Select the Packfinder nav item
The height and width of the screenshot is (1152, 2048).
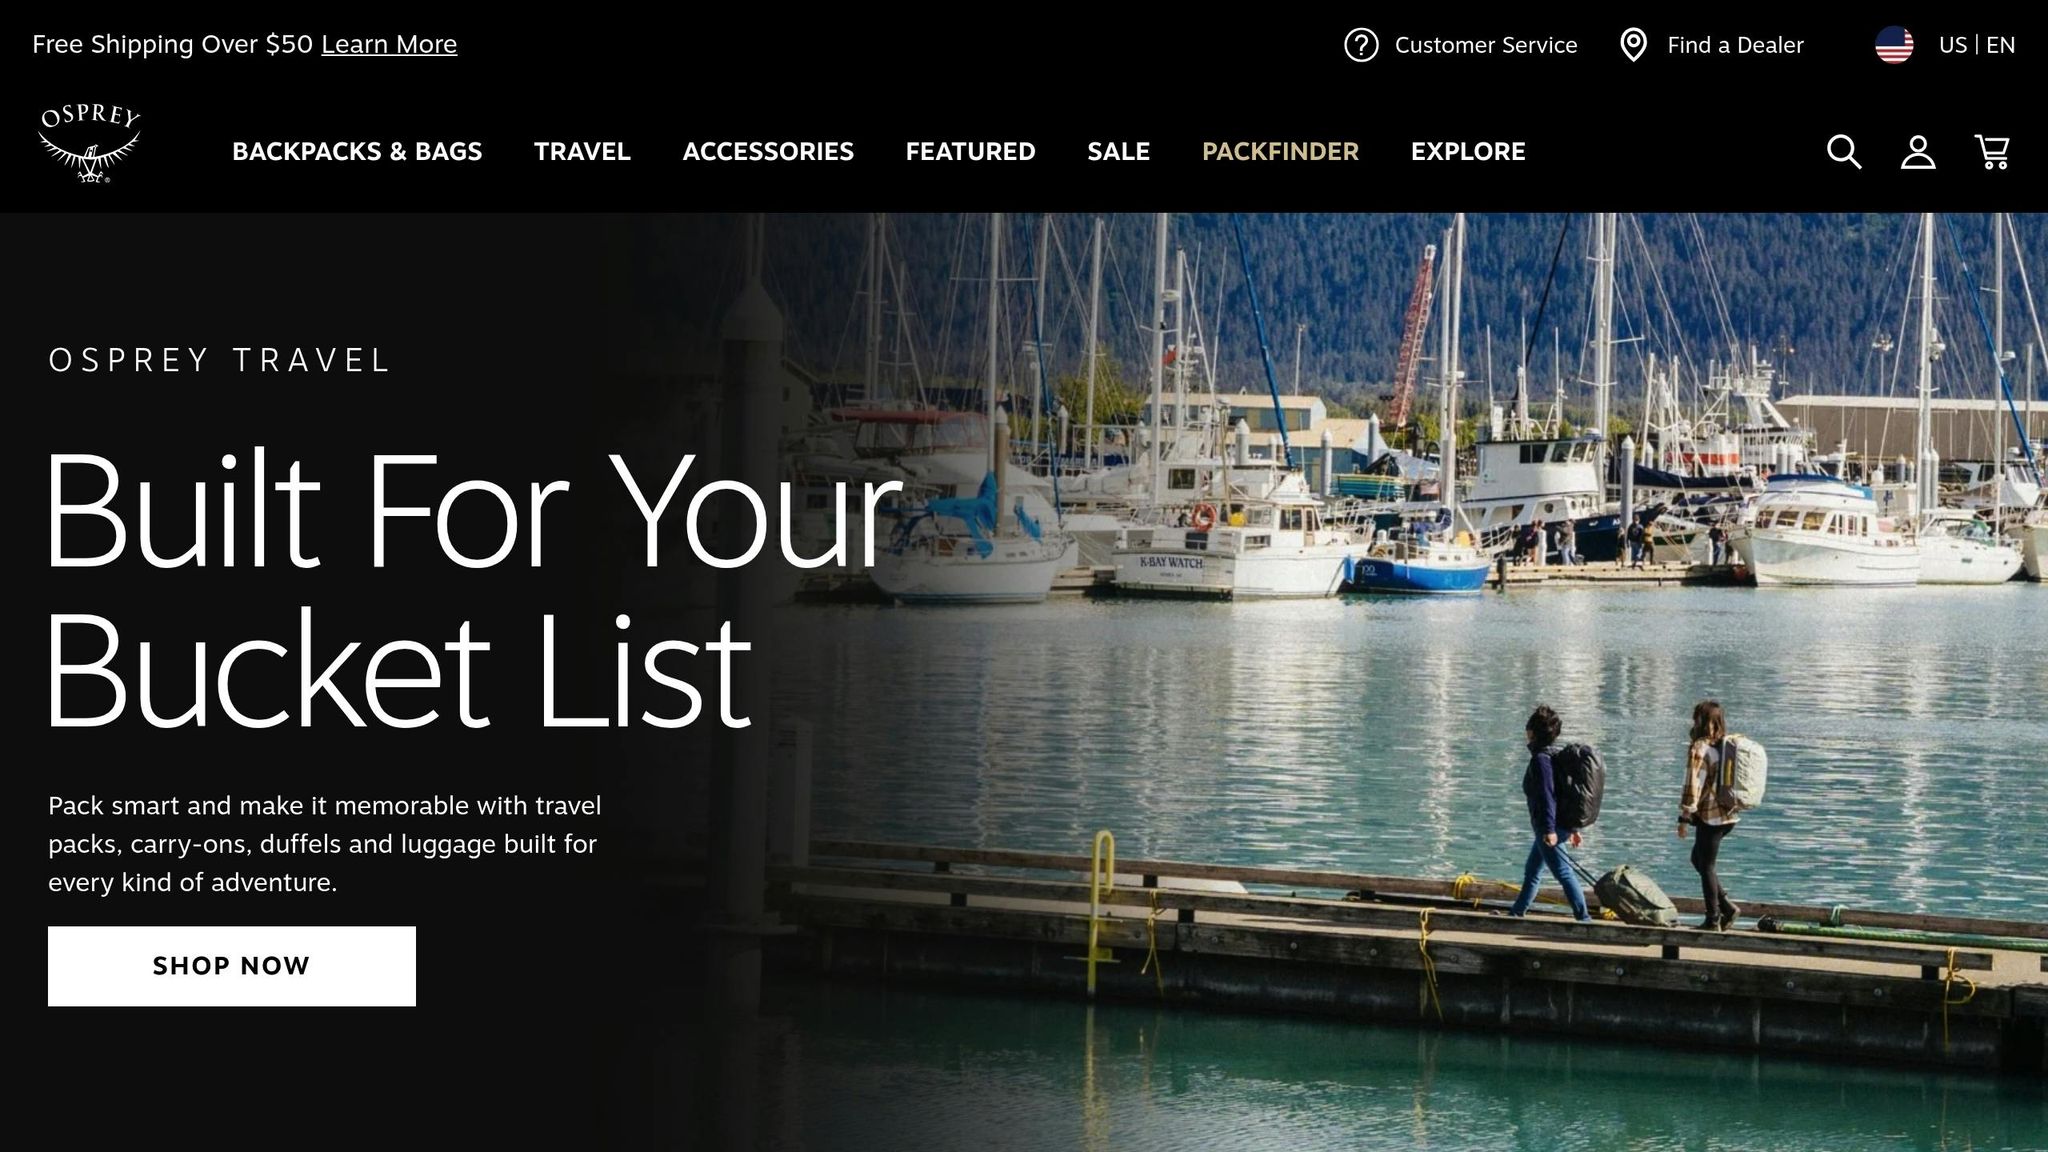1280,151
